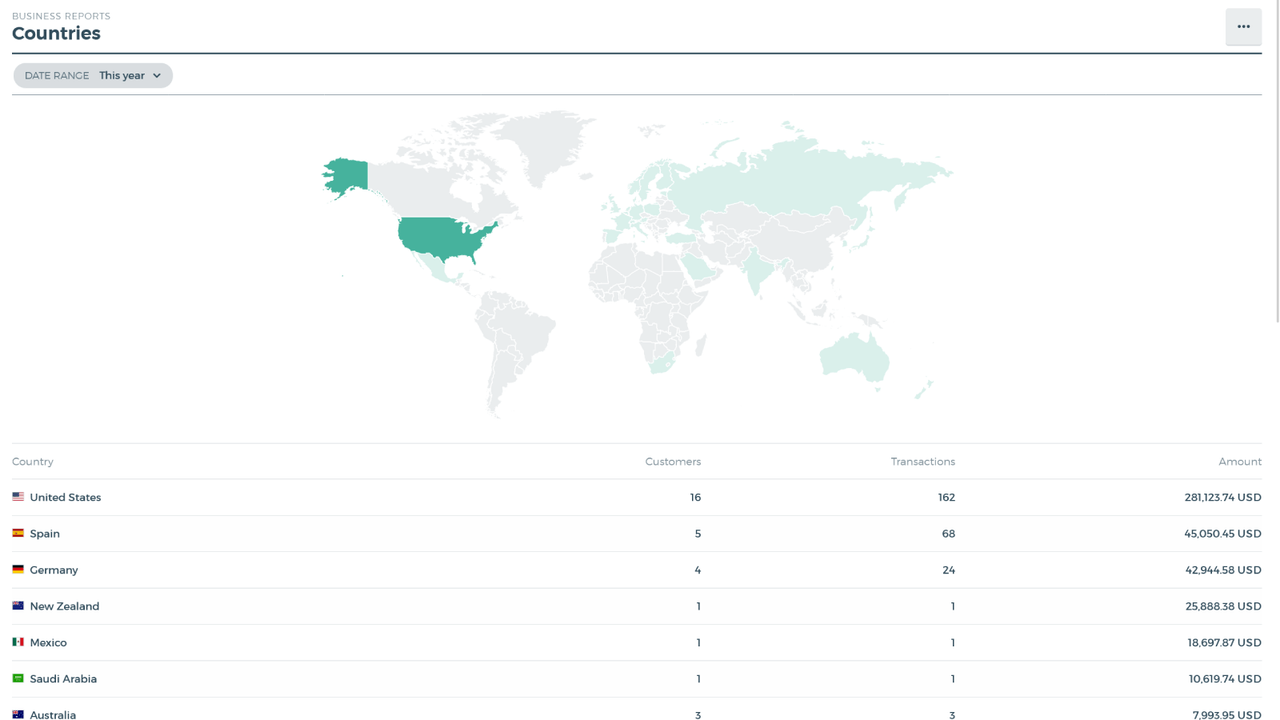Select the Spain country name
The image size is (1280, 720).
point(45,534)
